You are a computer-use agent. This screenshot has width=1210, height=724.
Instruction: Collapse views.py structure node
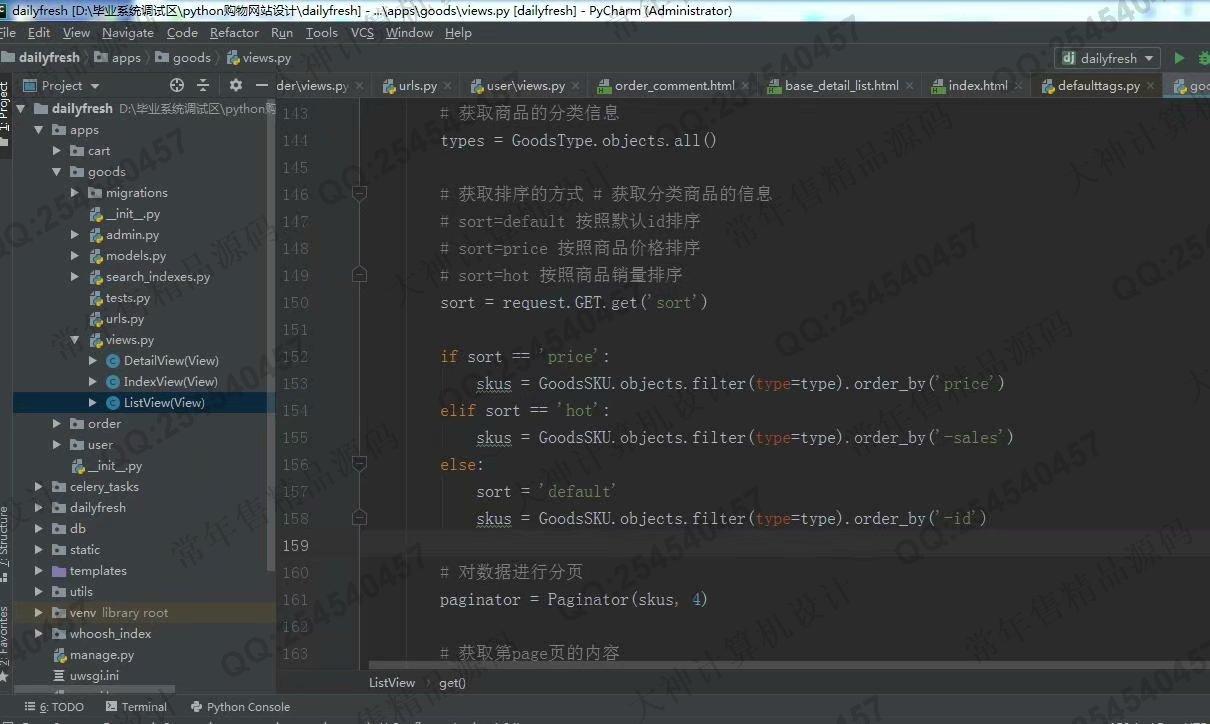point(75,340)
